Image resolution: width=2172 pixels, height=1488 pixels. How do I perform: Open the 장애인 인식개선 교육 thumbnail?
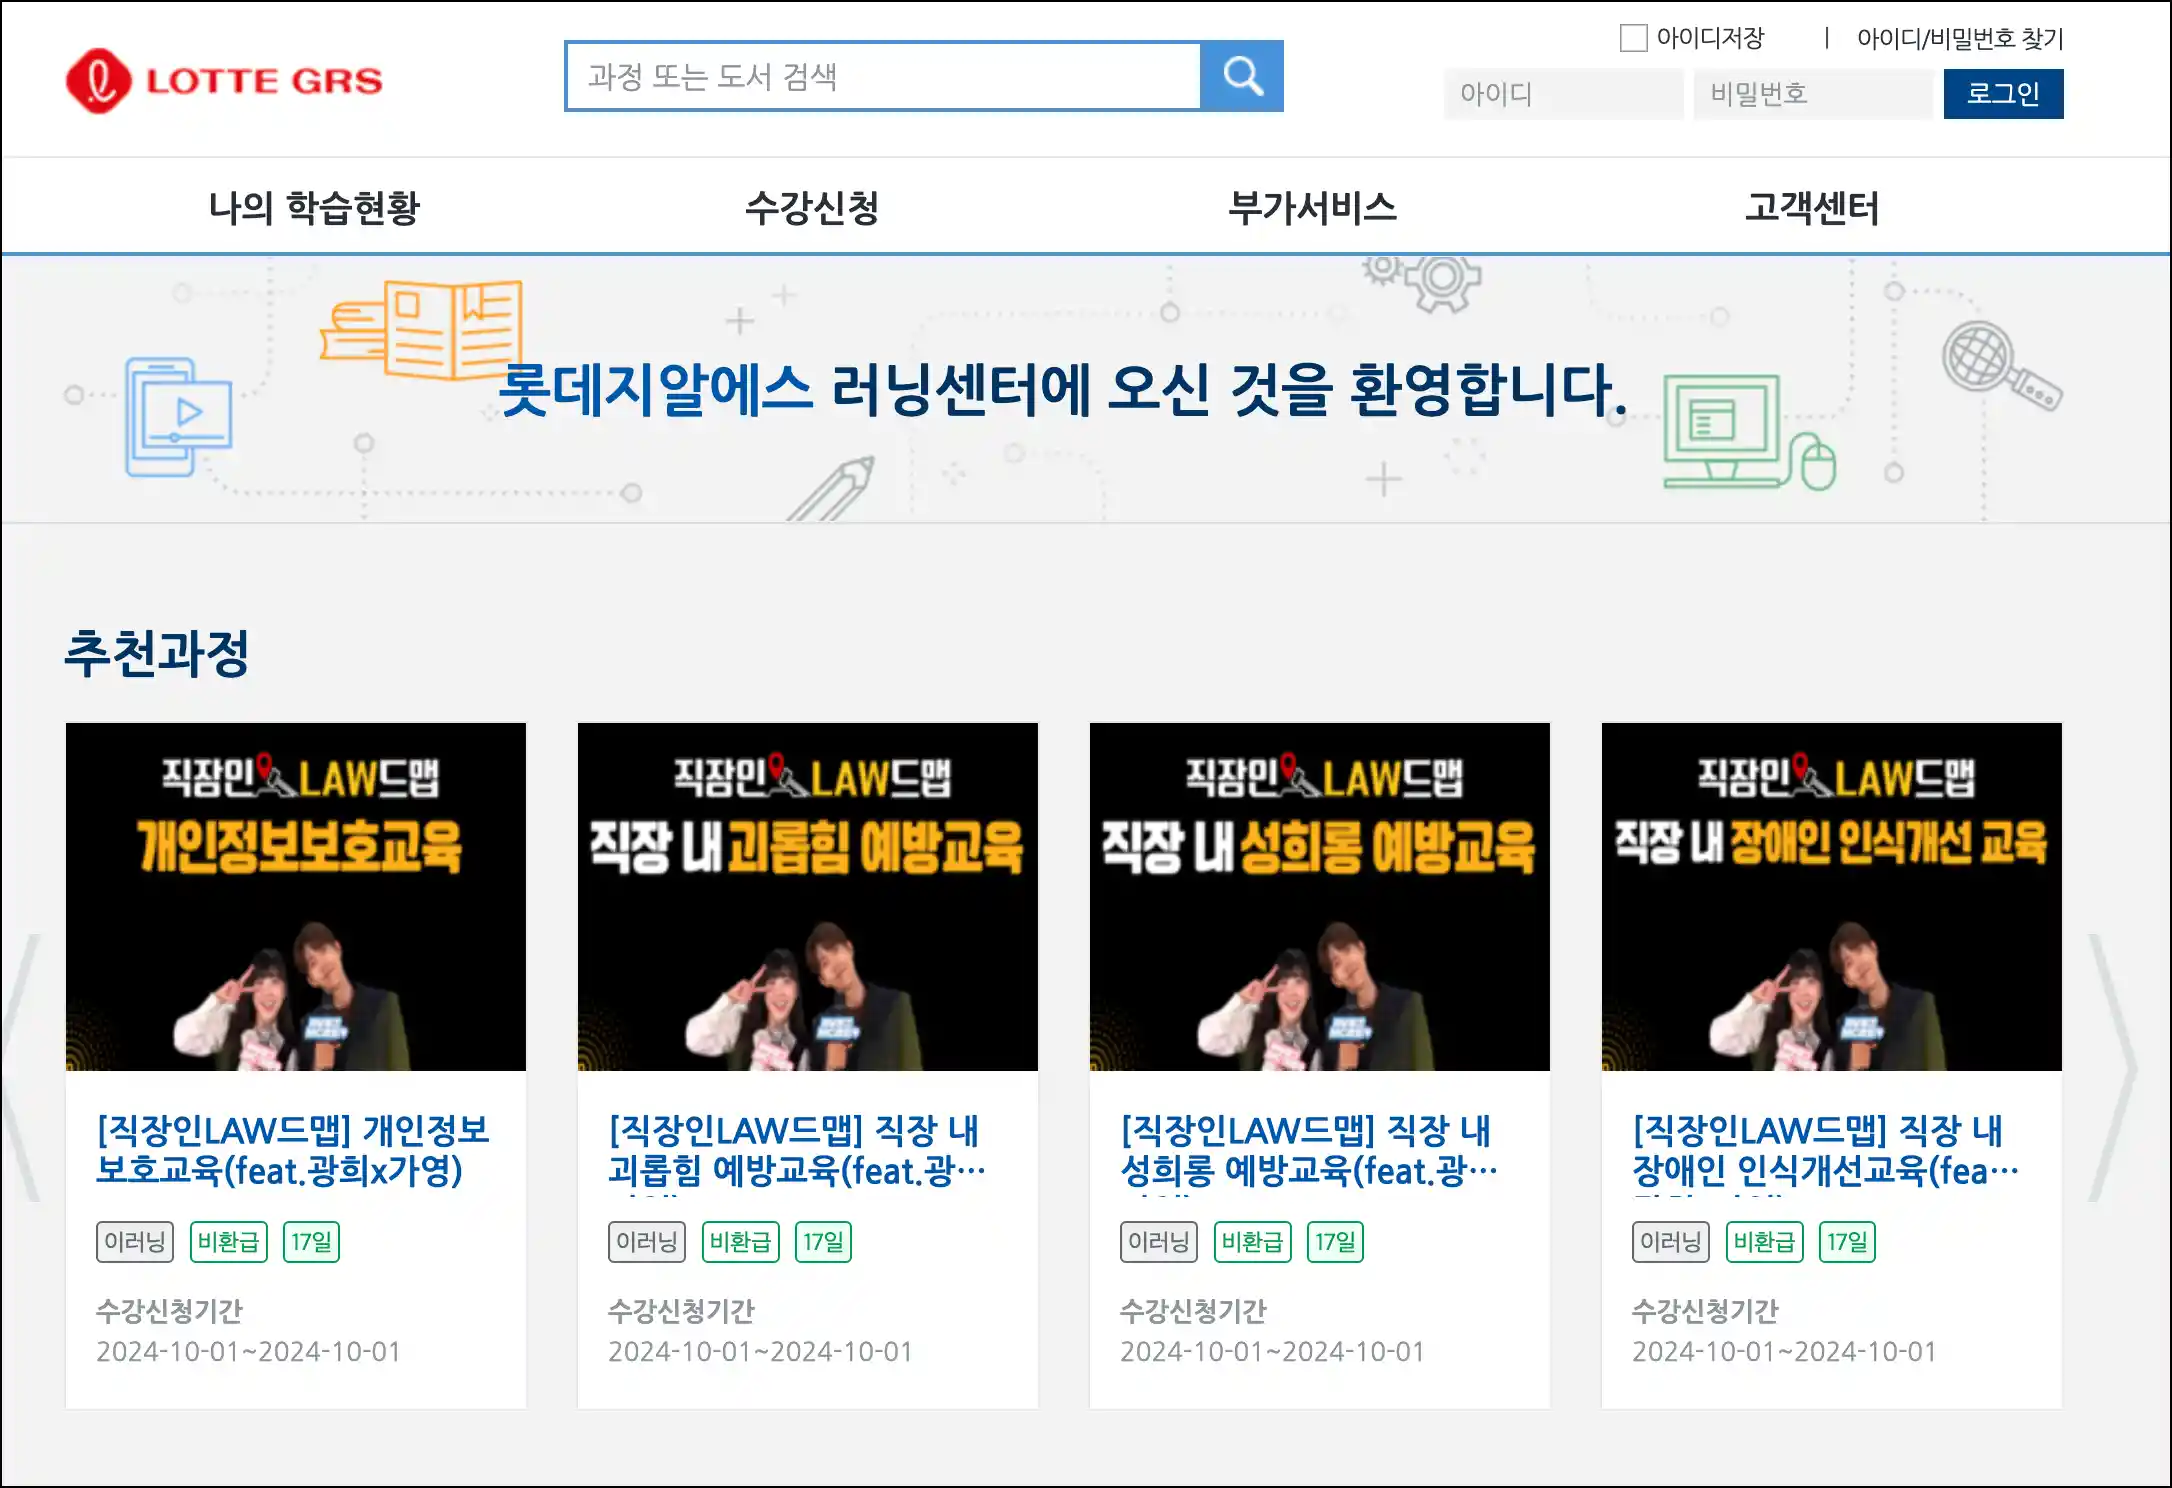tap(1832, 896)
